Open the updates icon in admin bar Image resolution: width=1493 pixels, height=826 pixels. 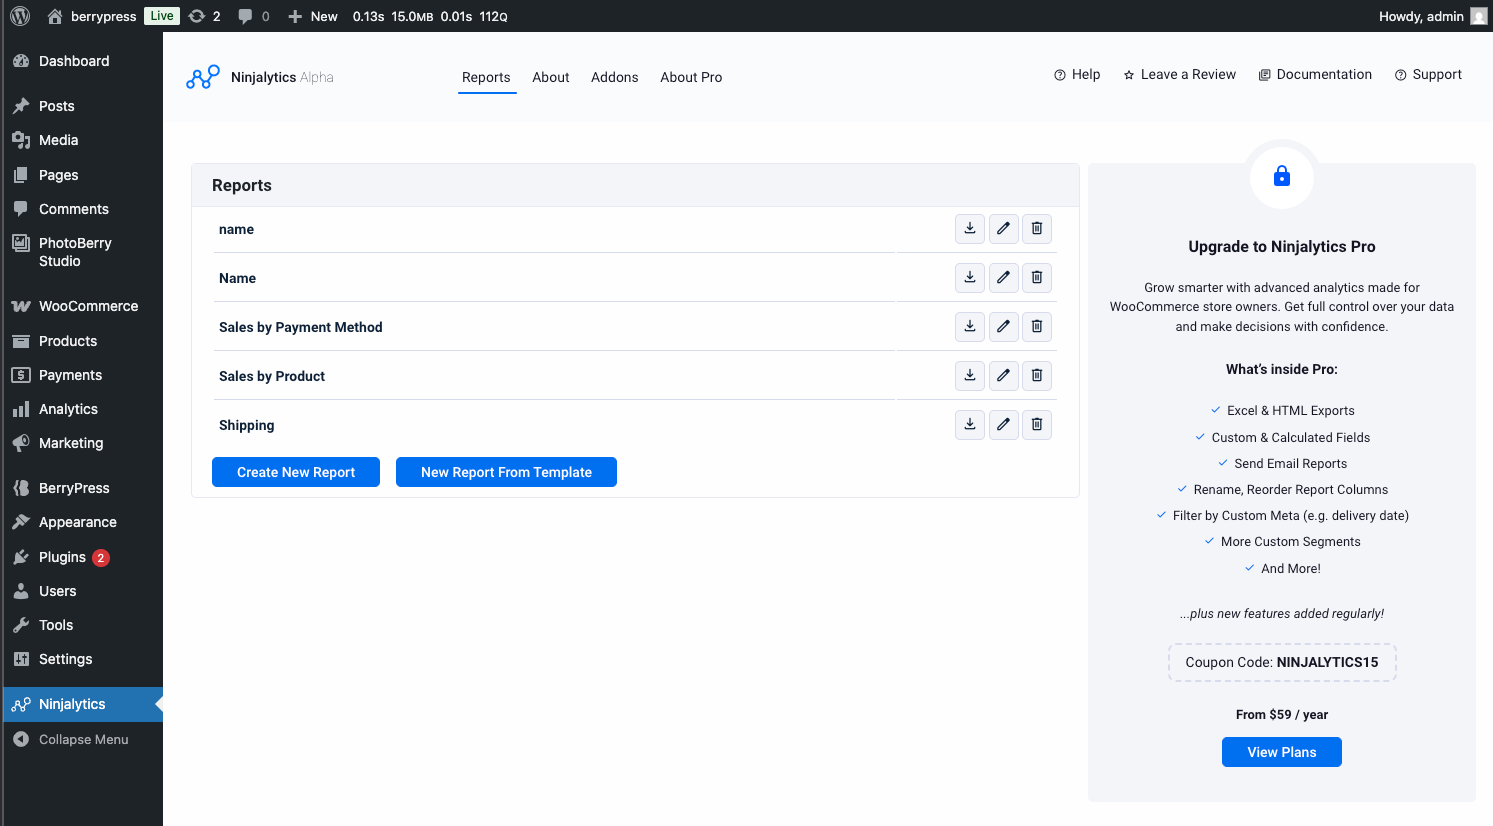click(204, 16)
